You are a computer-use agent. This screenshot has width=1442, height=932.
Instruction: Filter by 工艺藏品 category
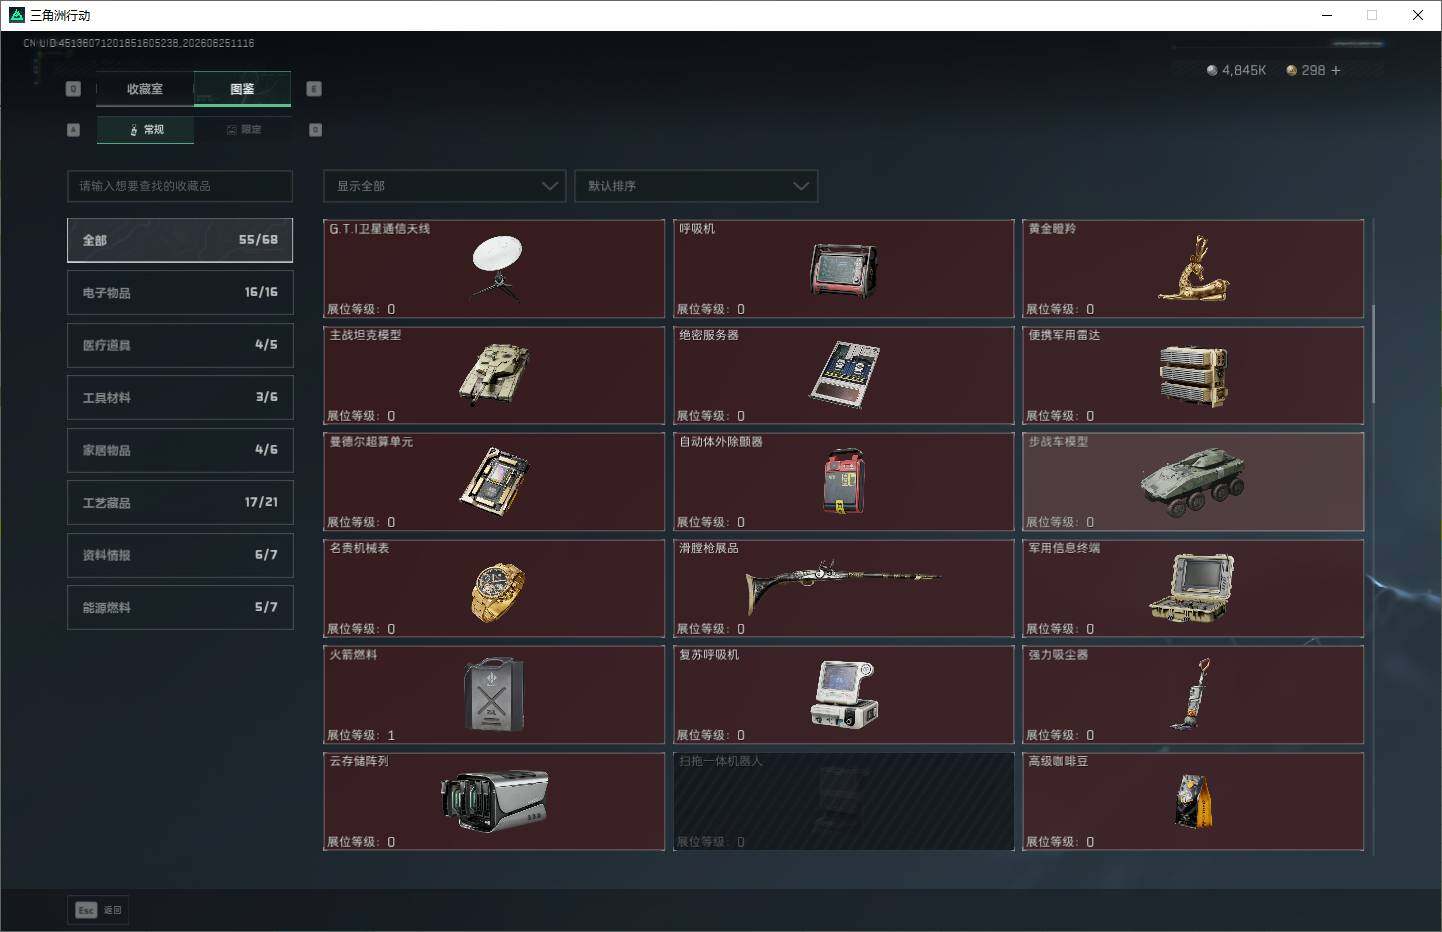point(180,502)
